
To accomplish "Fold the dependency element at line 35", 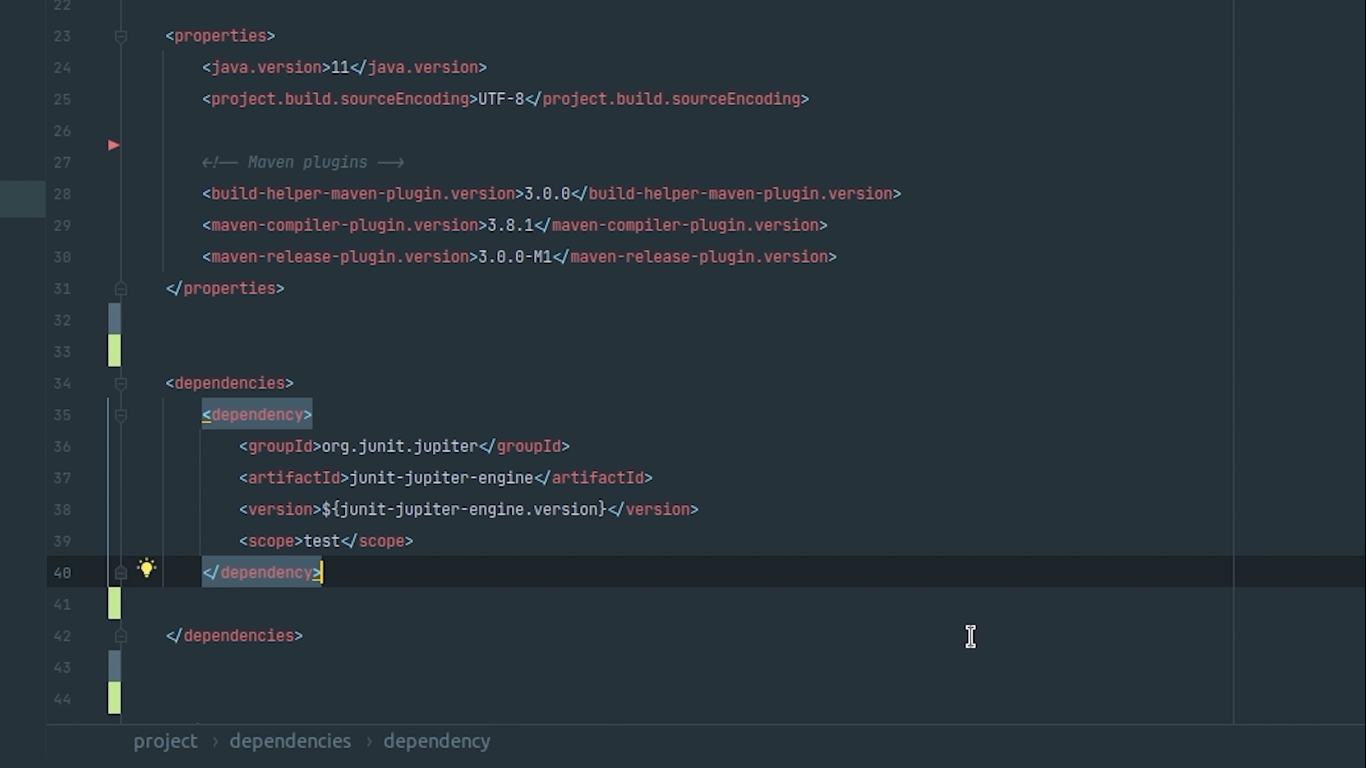I will point(121,415).
